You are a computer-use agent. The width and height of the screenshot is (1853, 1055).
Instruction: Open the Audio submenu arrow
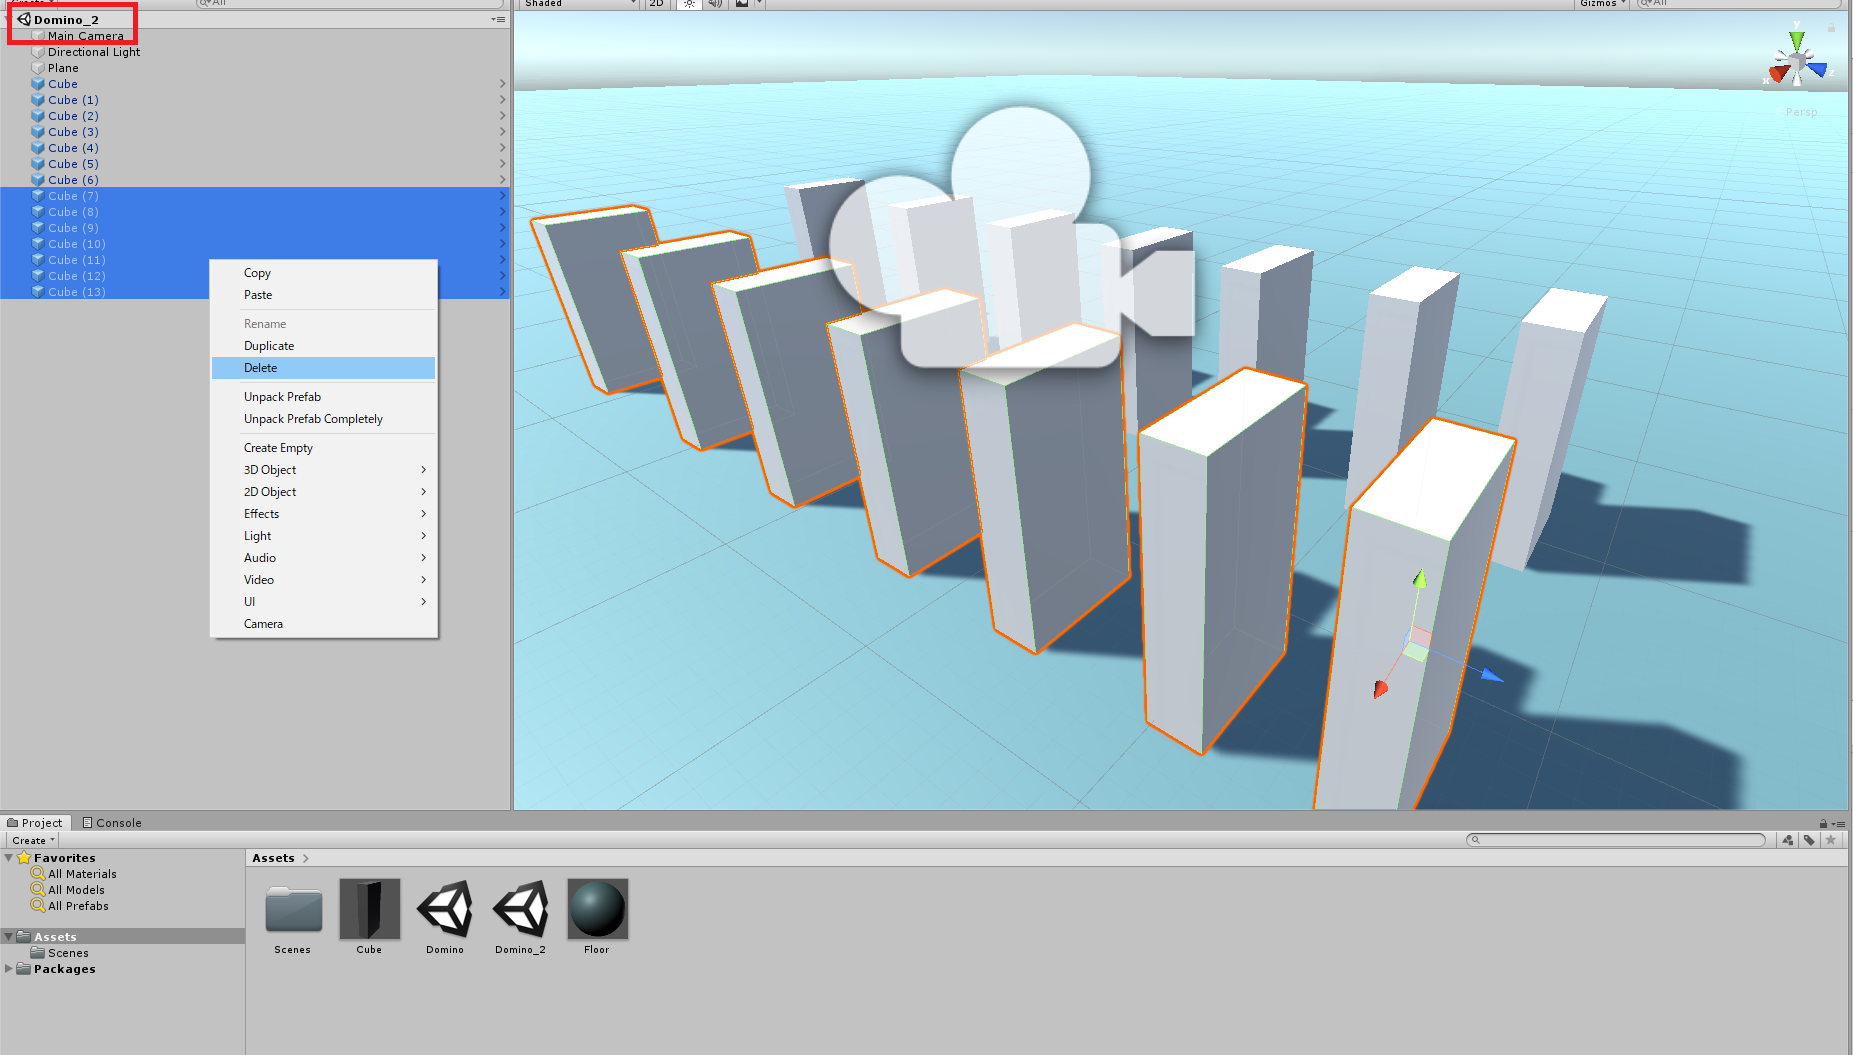pos(424,558)
